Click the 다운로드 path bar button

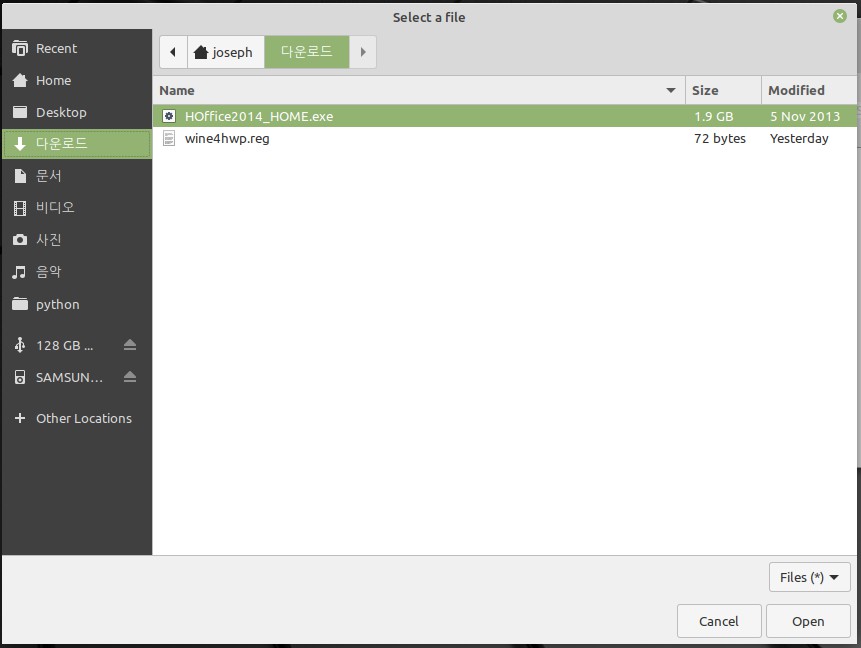click(x=306, y=52)
